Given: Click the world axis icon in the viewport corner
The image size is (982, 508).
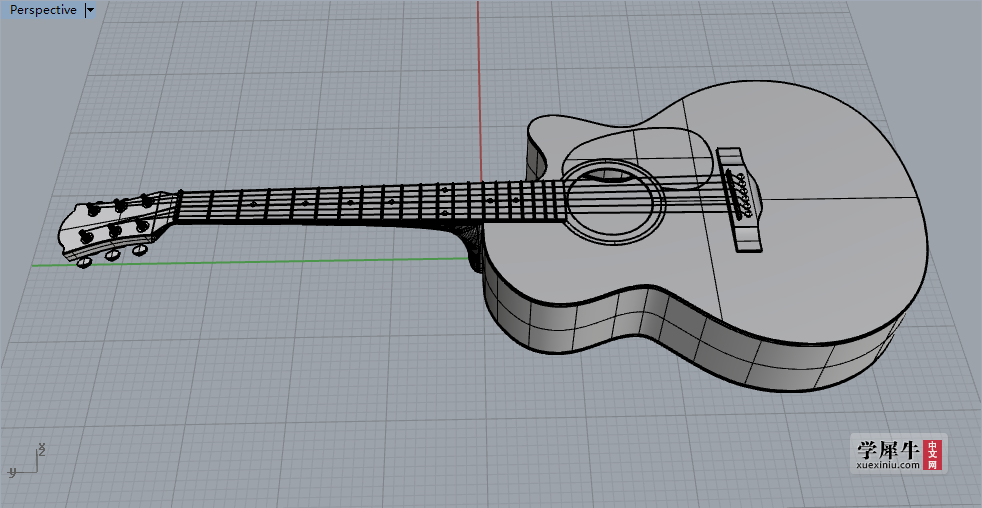Looking at the screenshot, I should [25, 462].
